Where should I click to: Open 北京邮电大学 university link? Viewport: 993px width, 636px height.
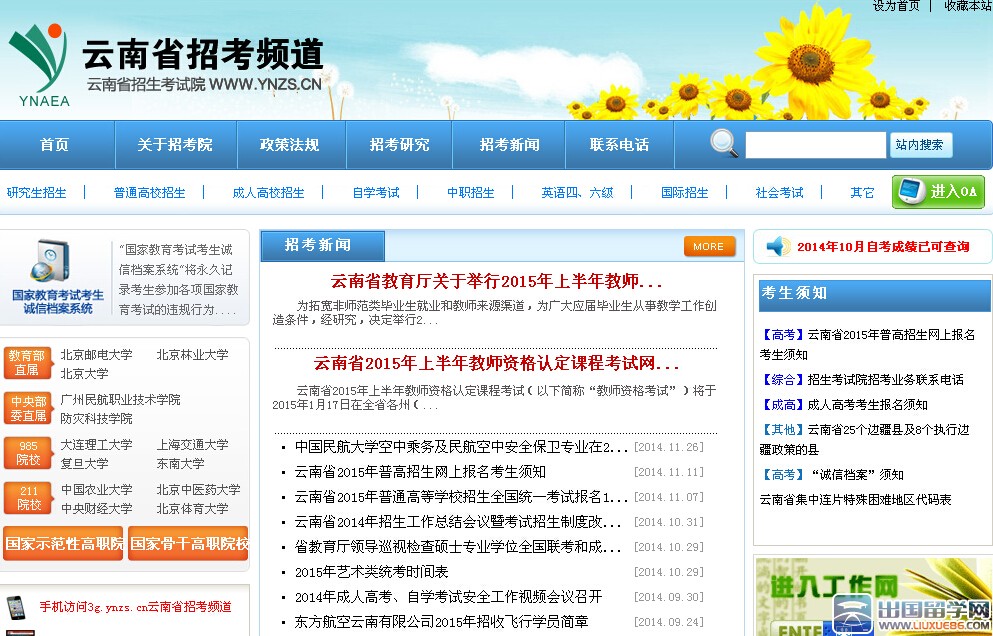[96, 354]
